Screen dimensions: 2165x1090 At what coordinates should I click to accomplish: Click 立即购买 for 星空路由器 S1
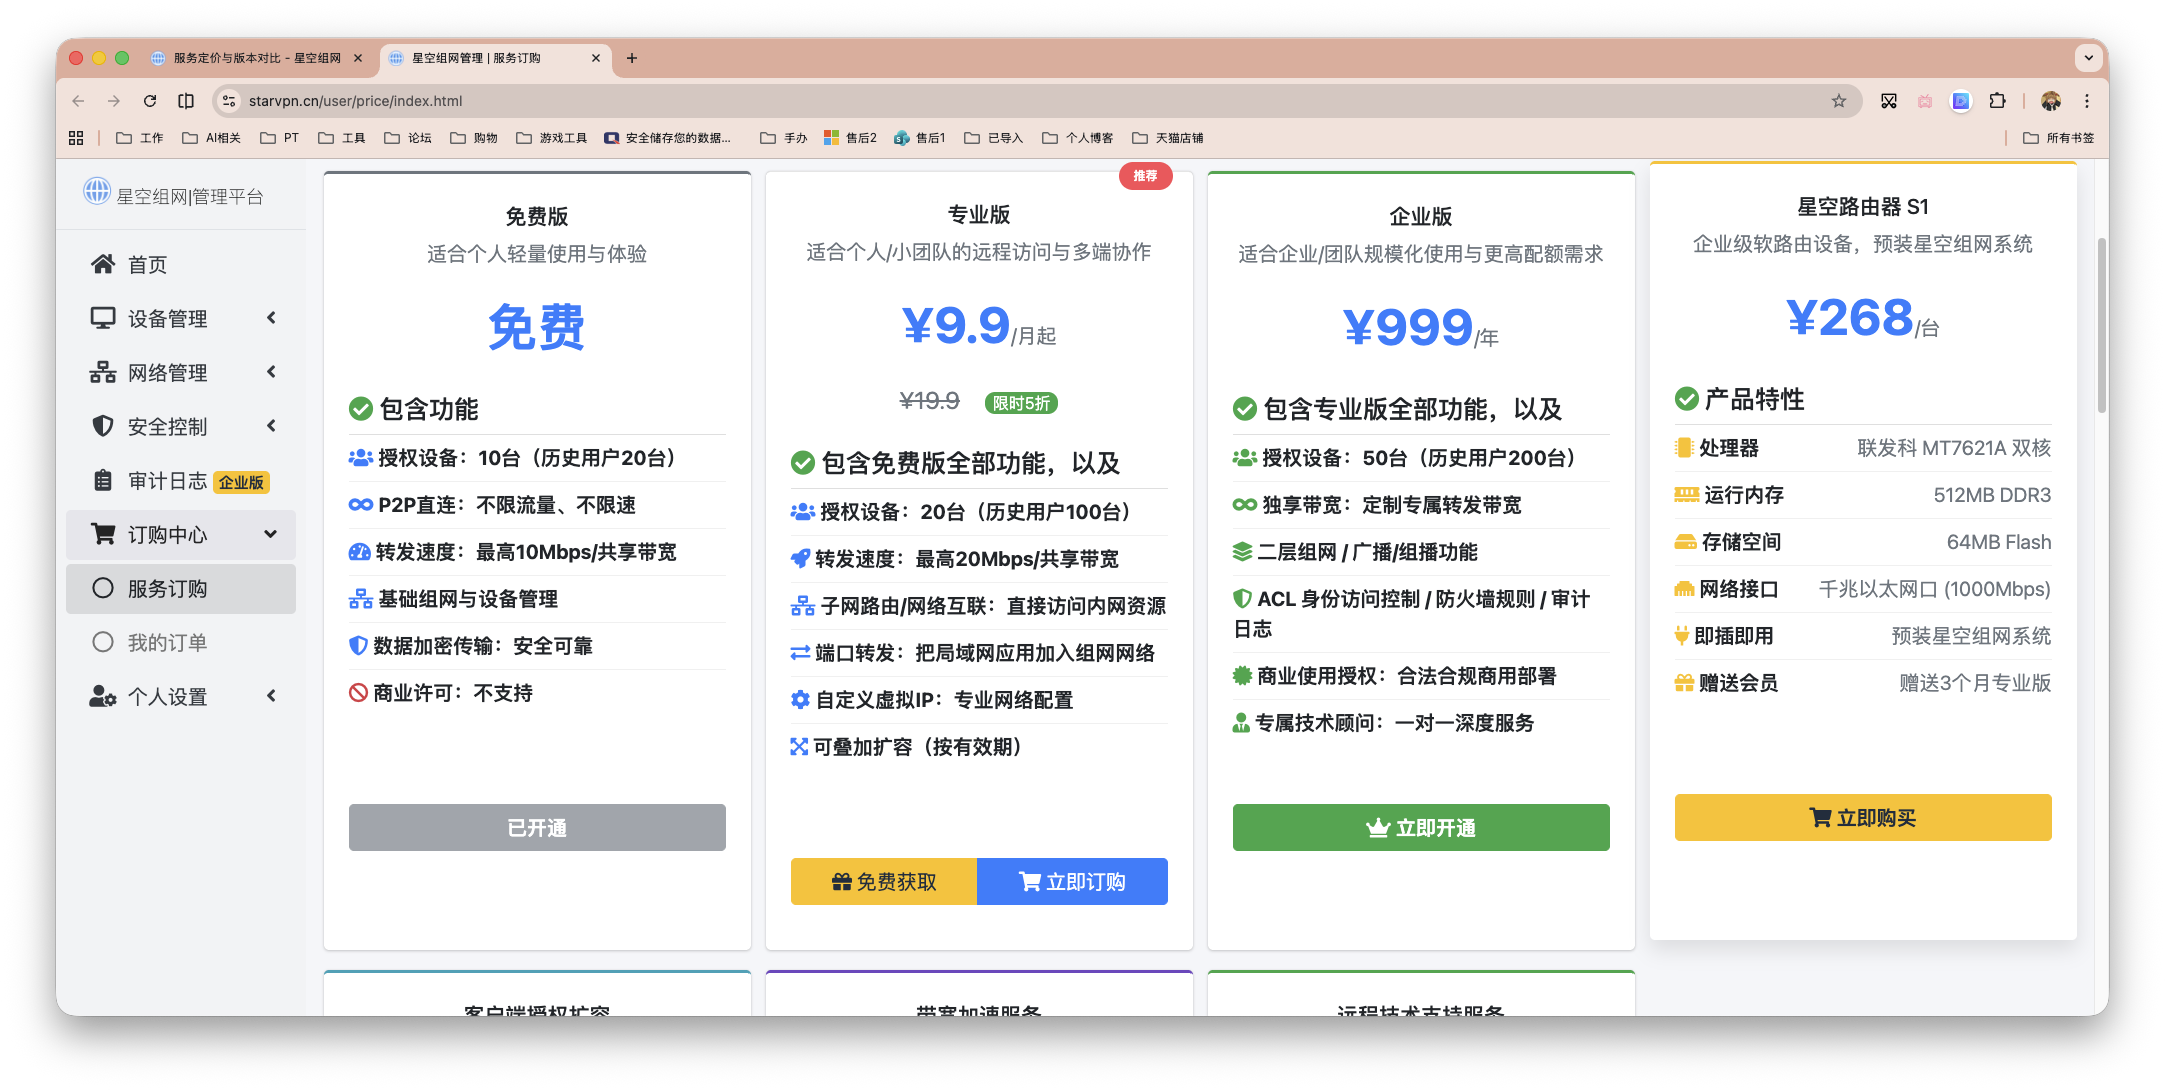point(1861,817)
